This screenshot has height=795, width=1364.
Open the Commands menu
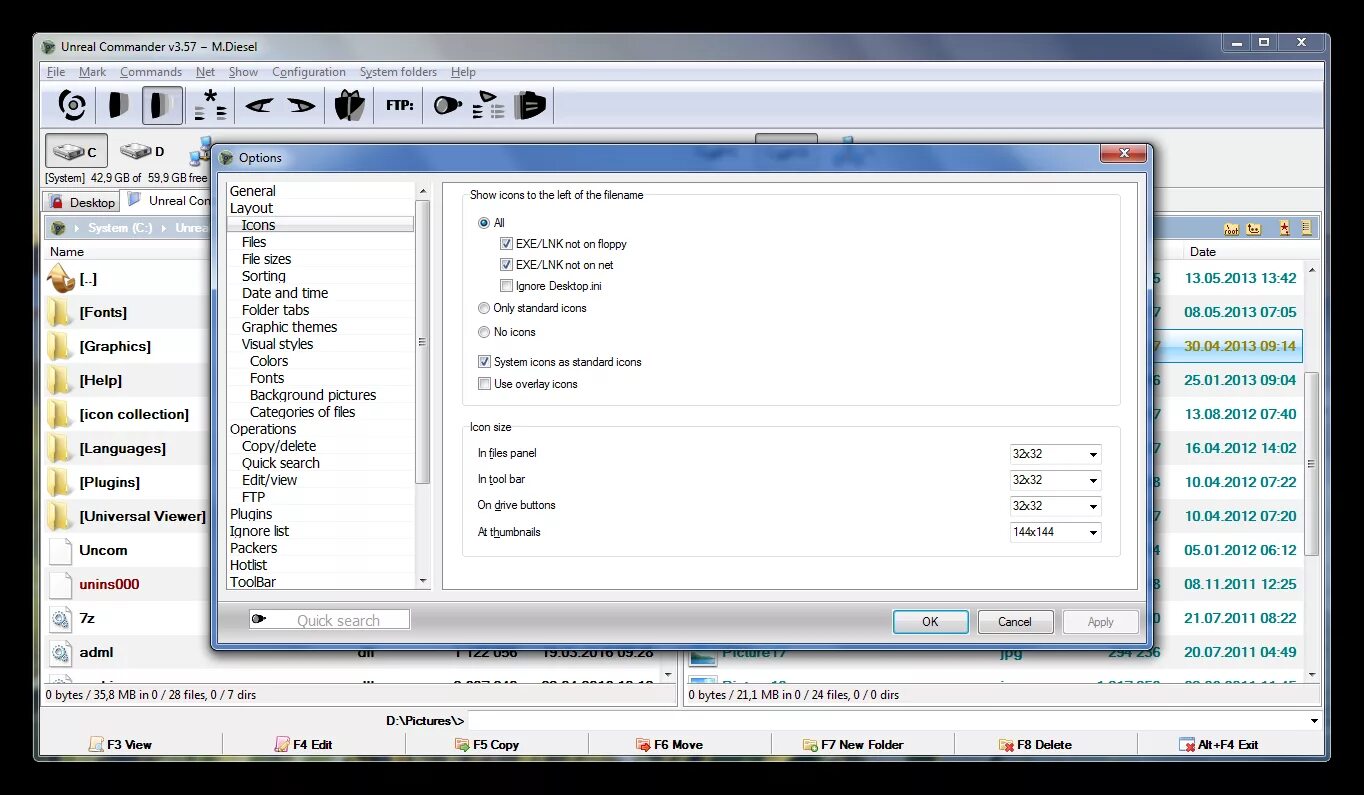pyautogui.click(x=151, y=72)
